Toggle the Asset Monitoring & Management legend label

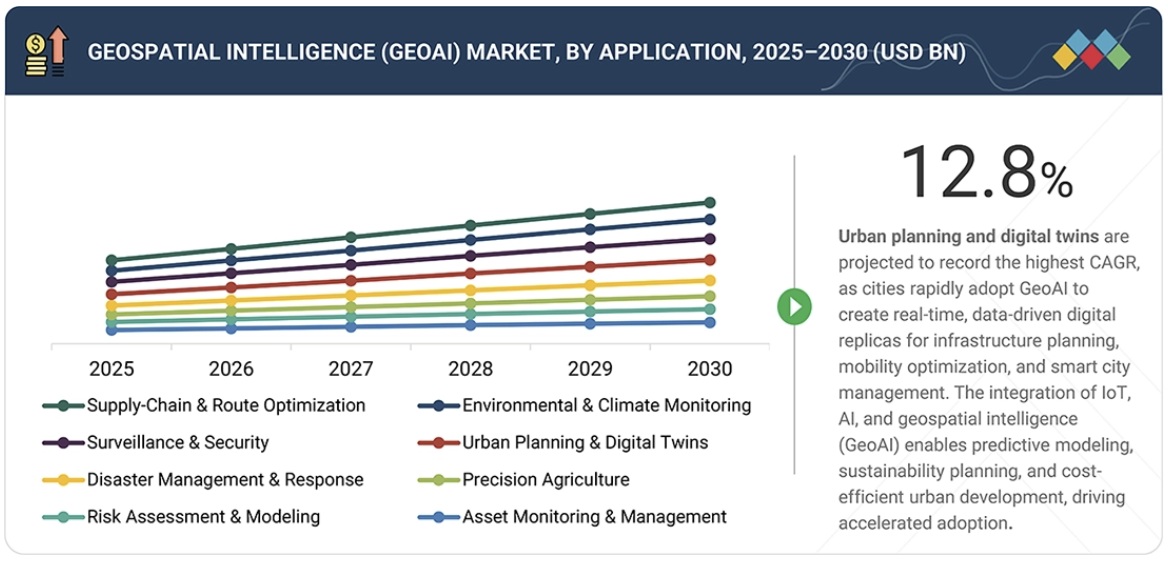[594, 517]
